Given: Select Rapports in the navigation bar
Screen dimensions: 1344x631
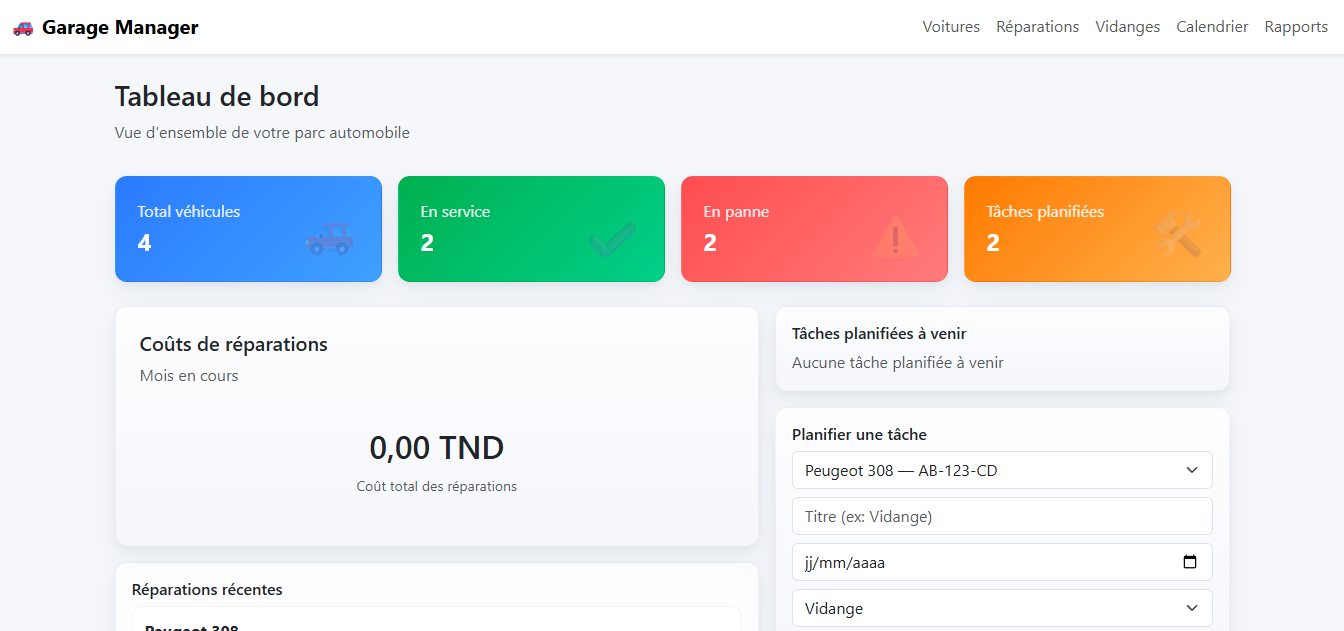Looking at the screenshot, I should (x=1296, y=27).
